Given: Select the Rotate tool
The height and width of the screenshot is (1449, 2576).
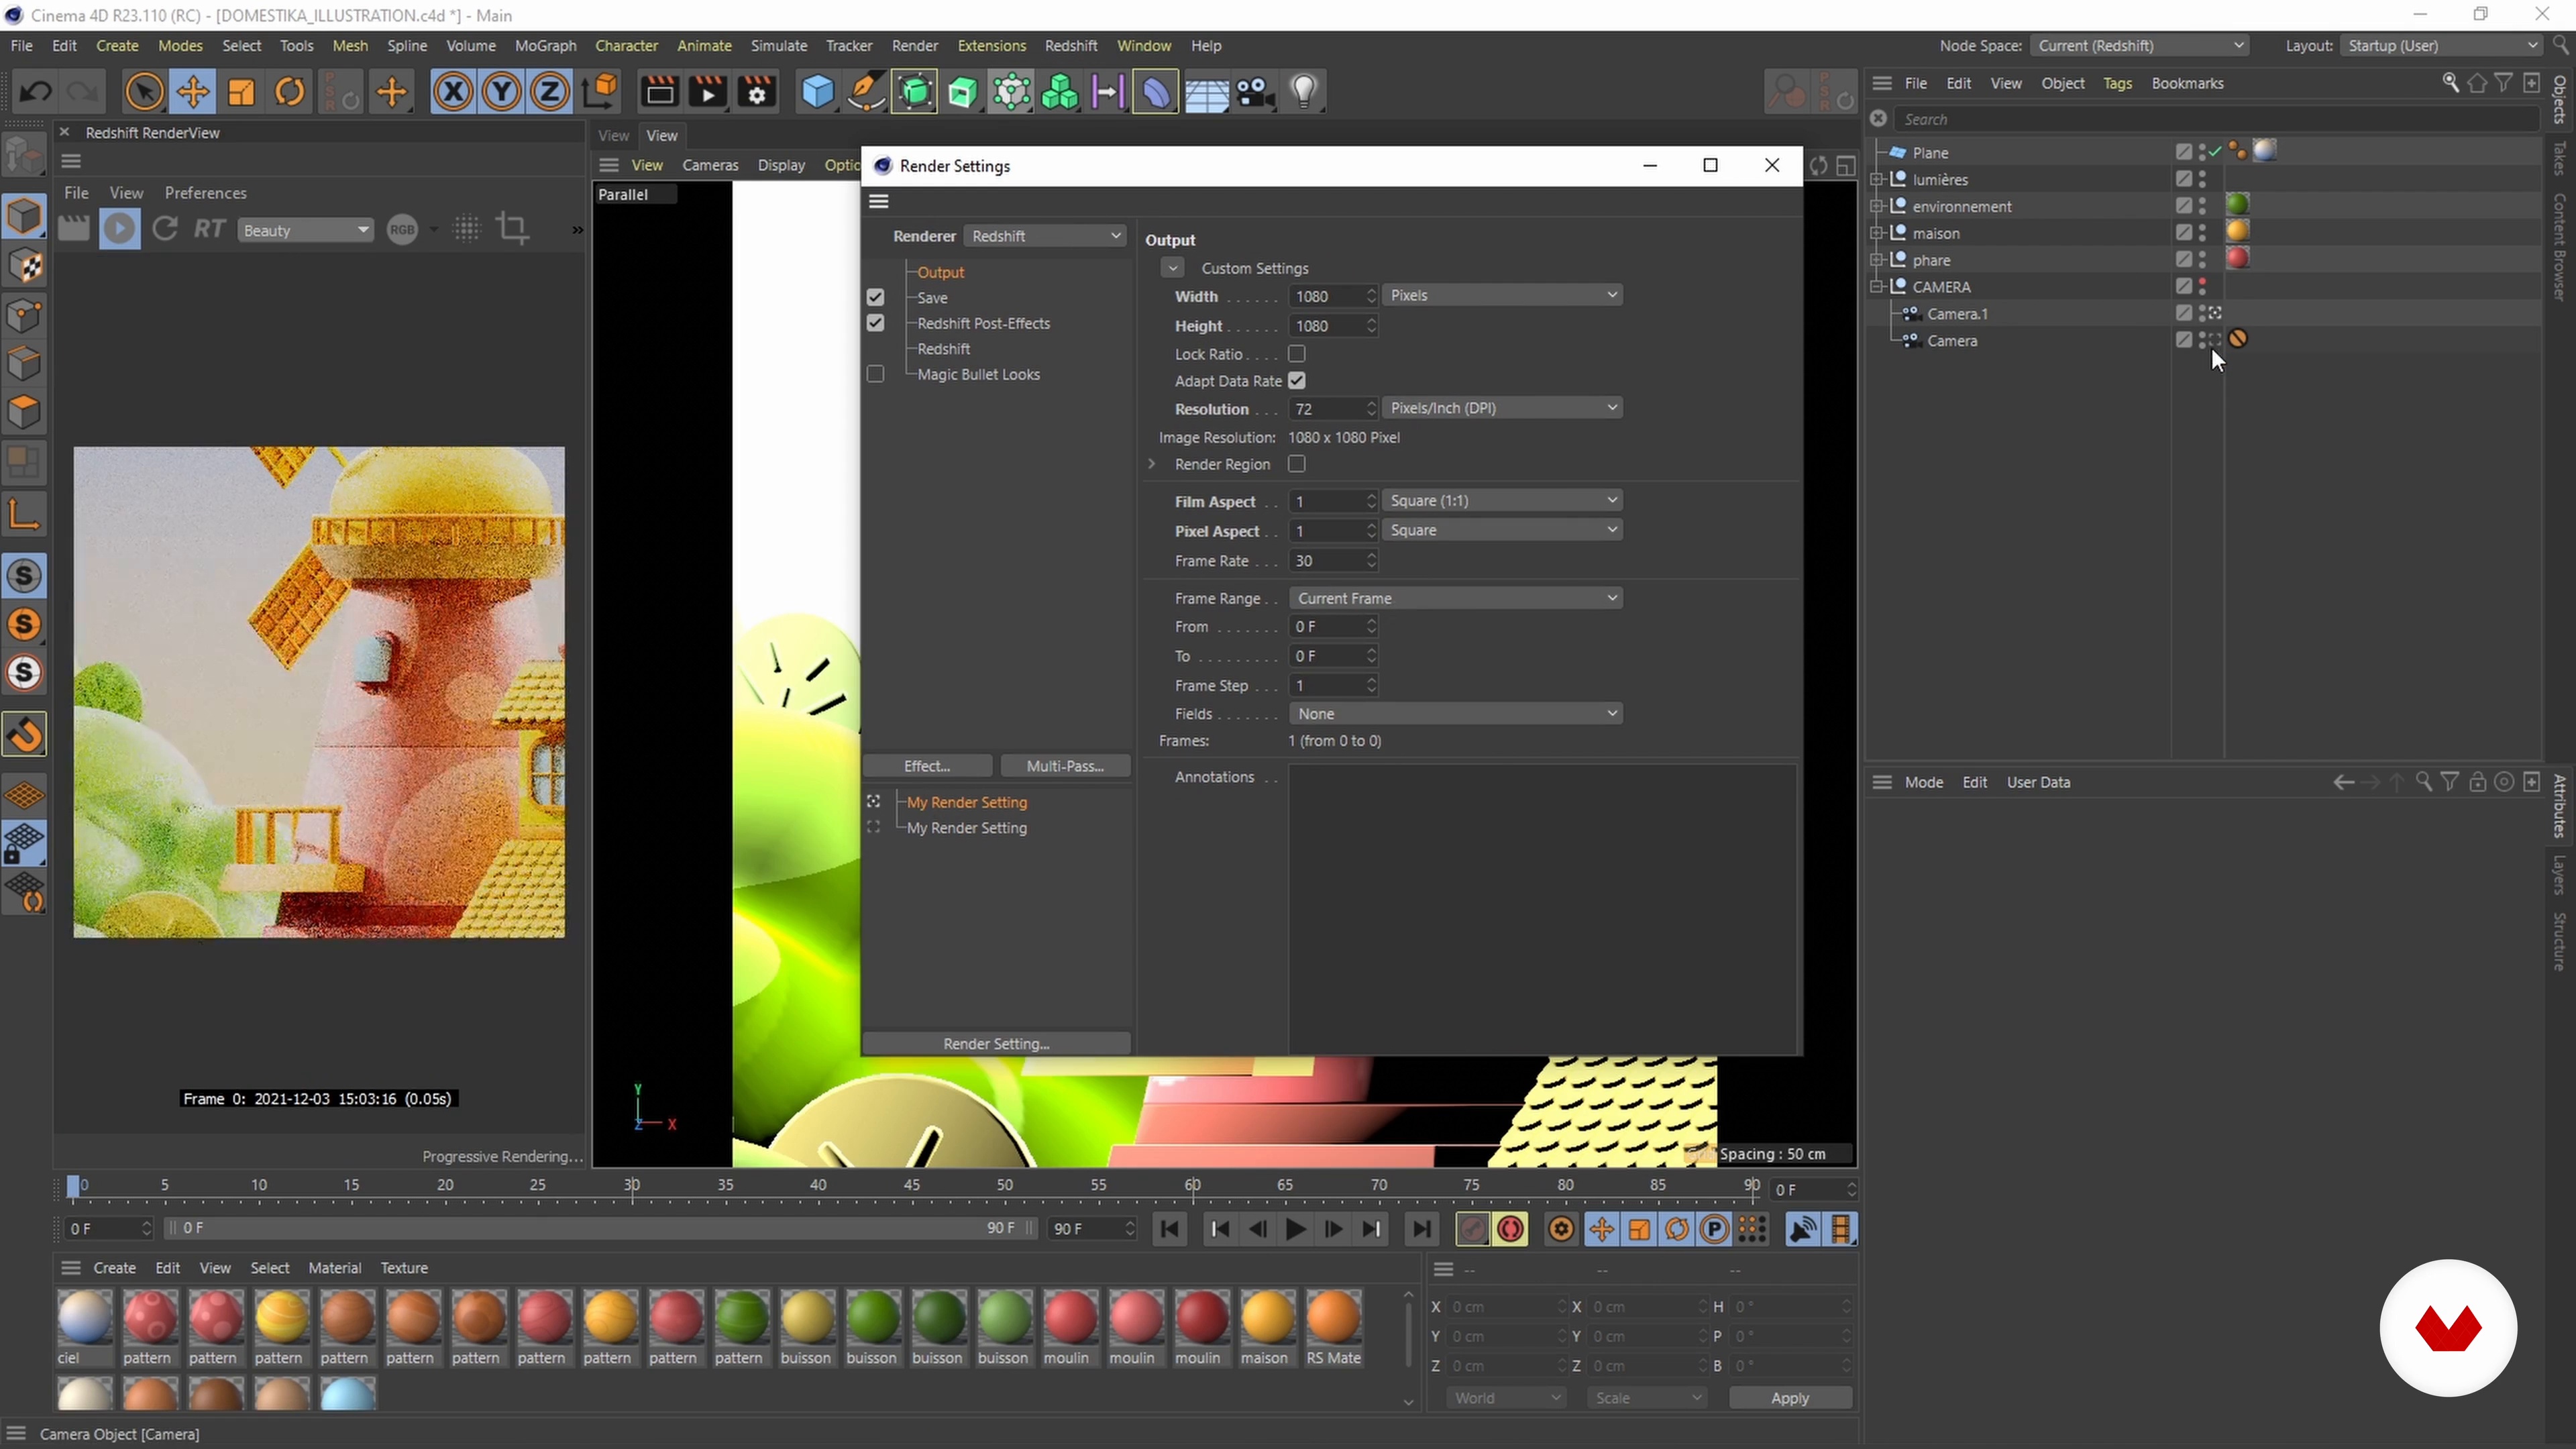Looking at the screenshot, I should (290, 92).
